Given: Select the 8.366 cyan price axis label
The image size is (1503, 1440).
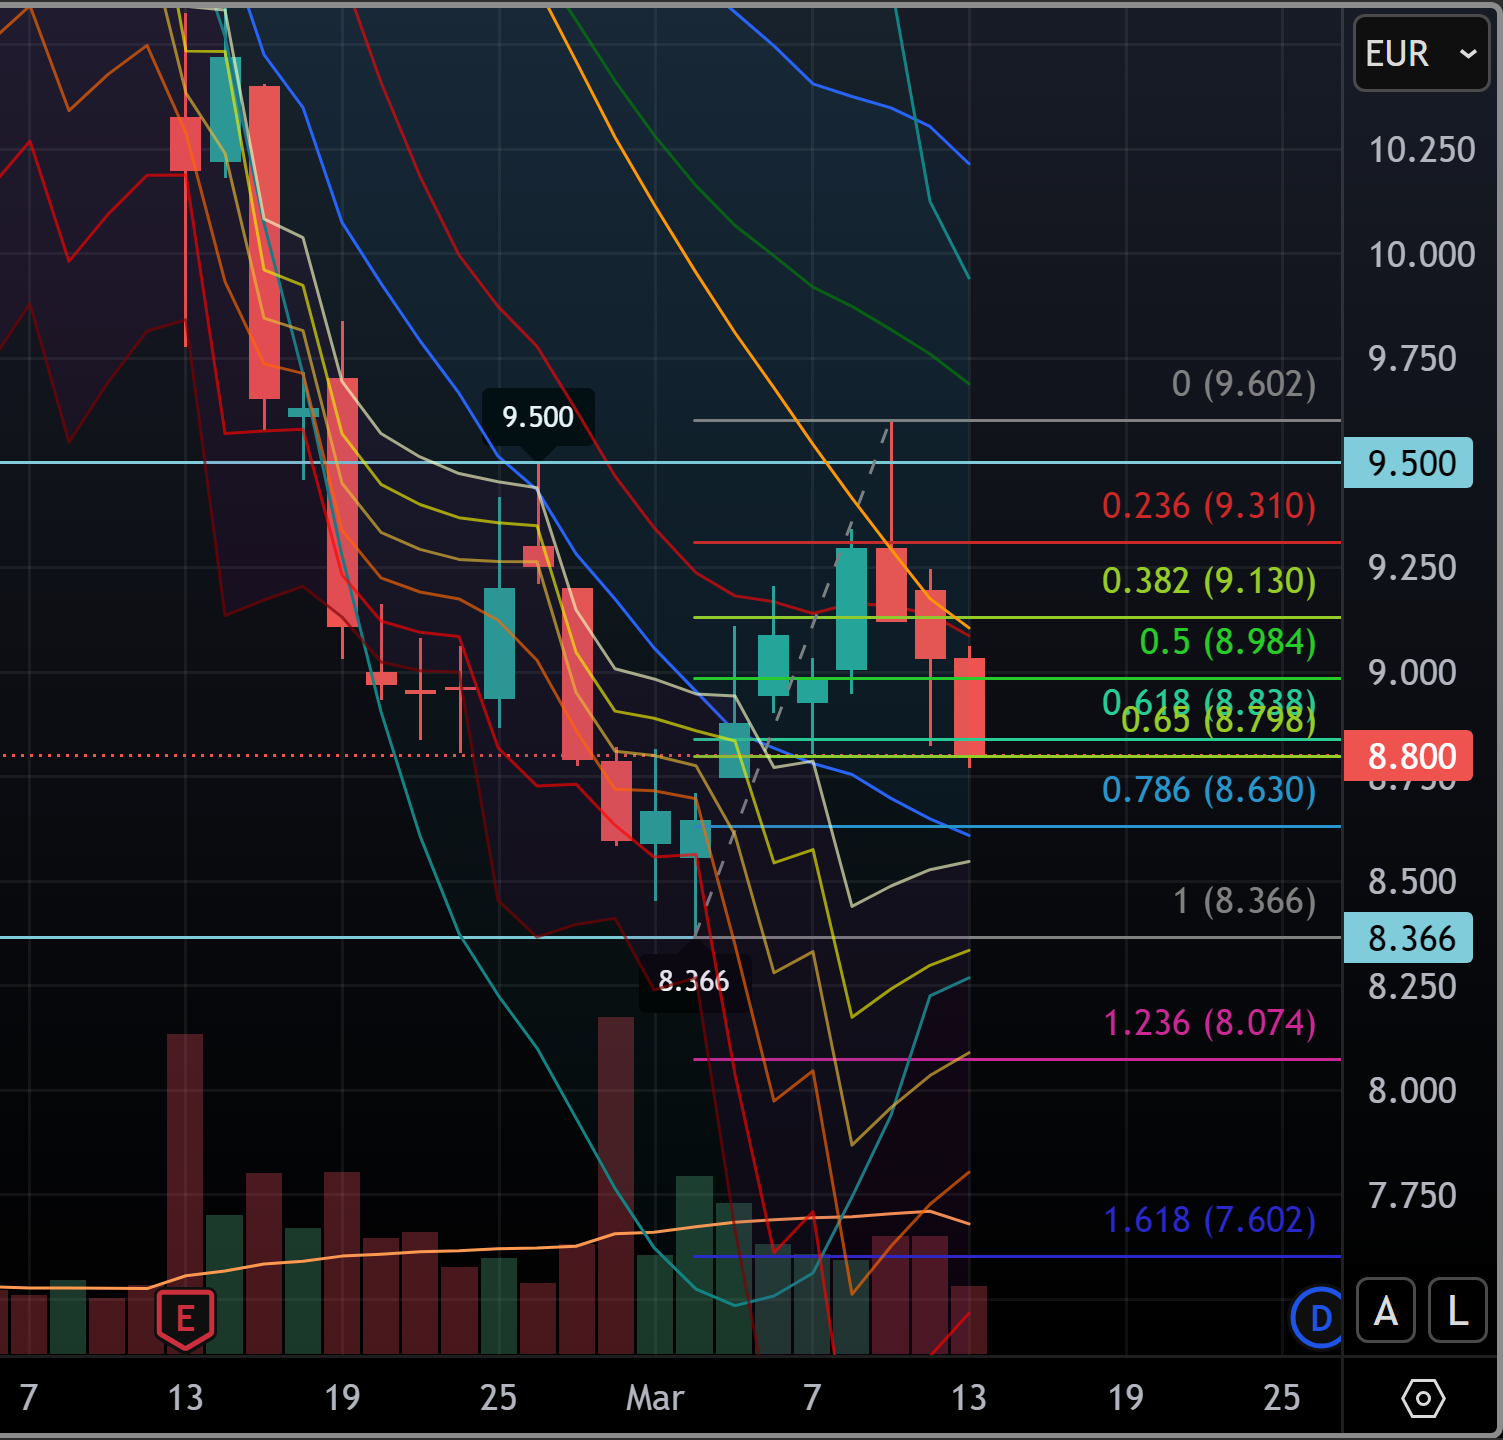Looking at the screenshot, I should click(1408, 938).
